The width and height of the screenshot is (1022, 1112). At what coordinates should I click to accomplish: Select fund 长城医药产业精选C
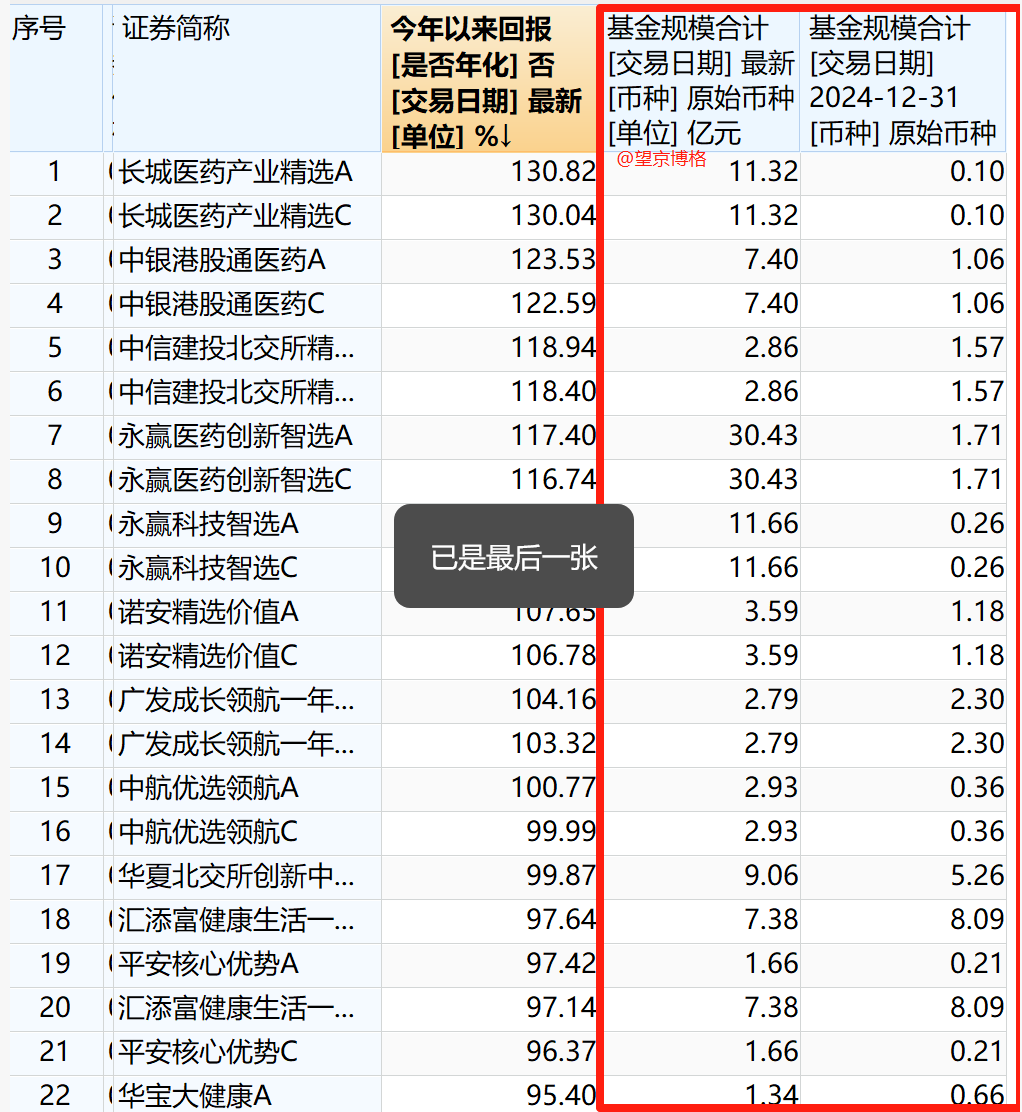235,216
